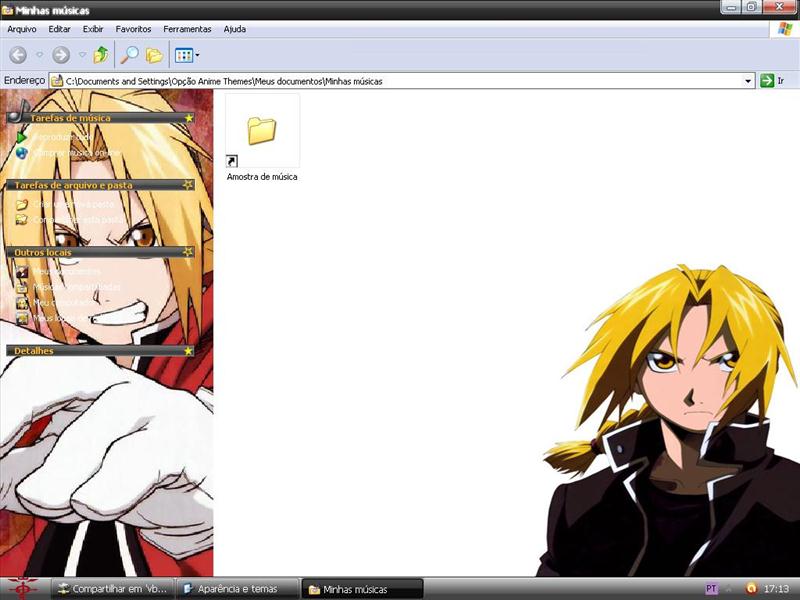Click the green play-all music icon
Screen dimensions: 800x600
(21, 137)
